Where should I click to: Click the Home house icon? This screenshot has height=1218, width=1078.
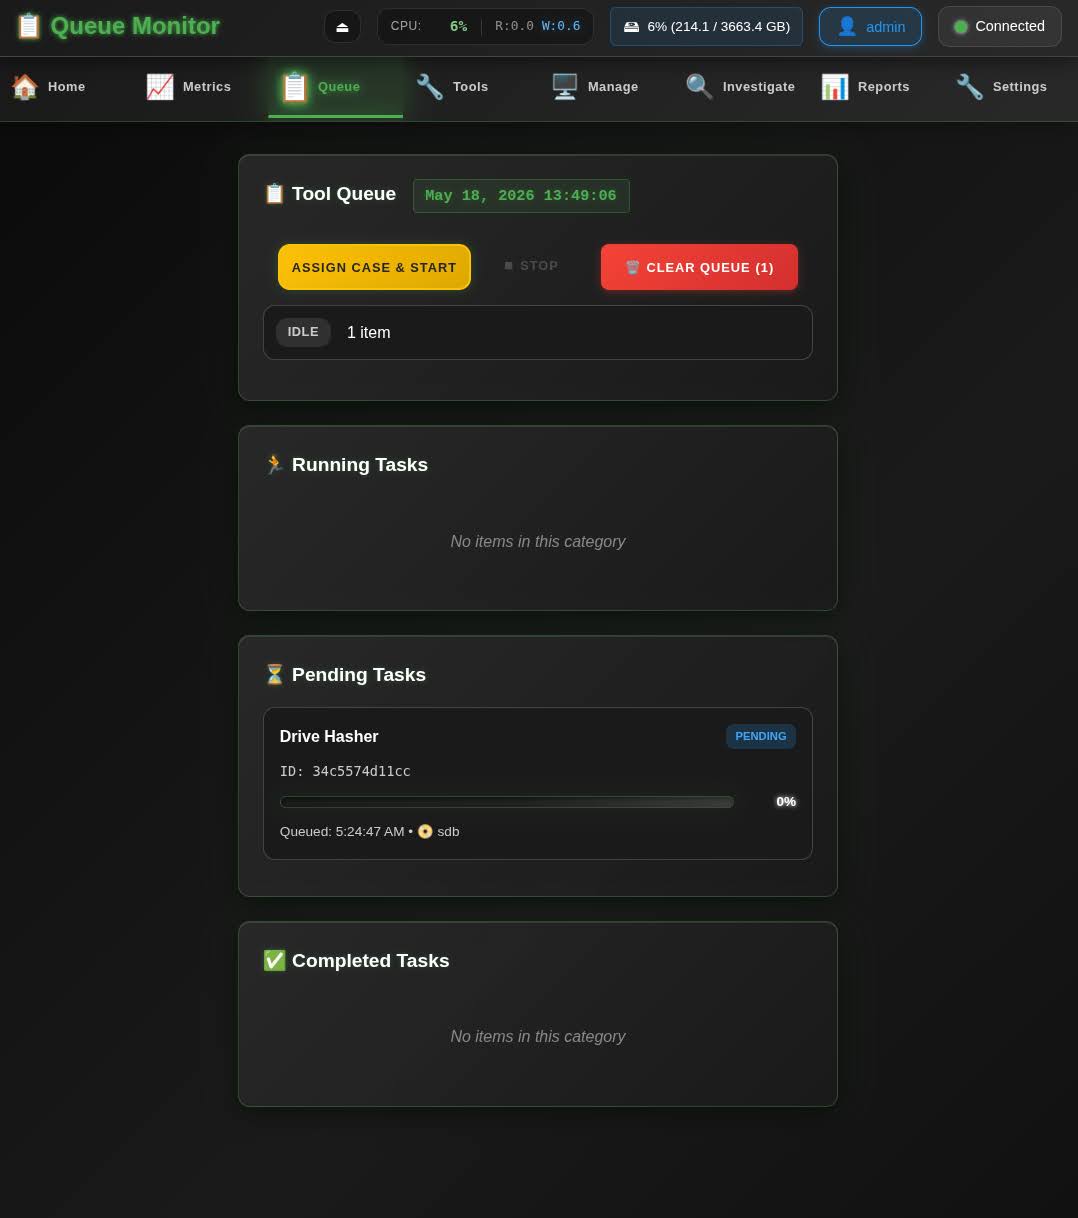point(25,87)
